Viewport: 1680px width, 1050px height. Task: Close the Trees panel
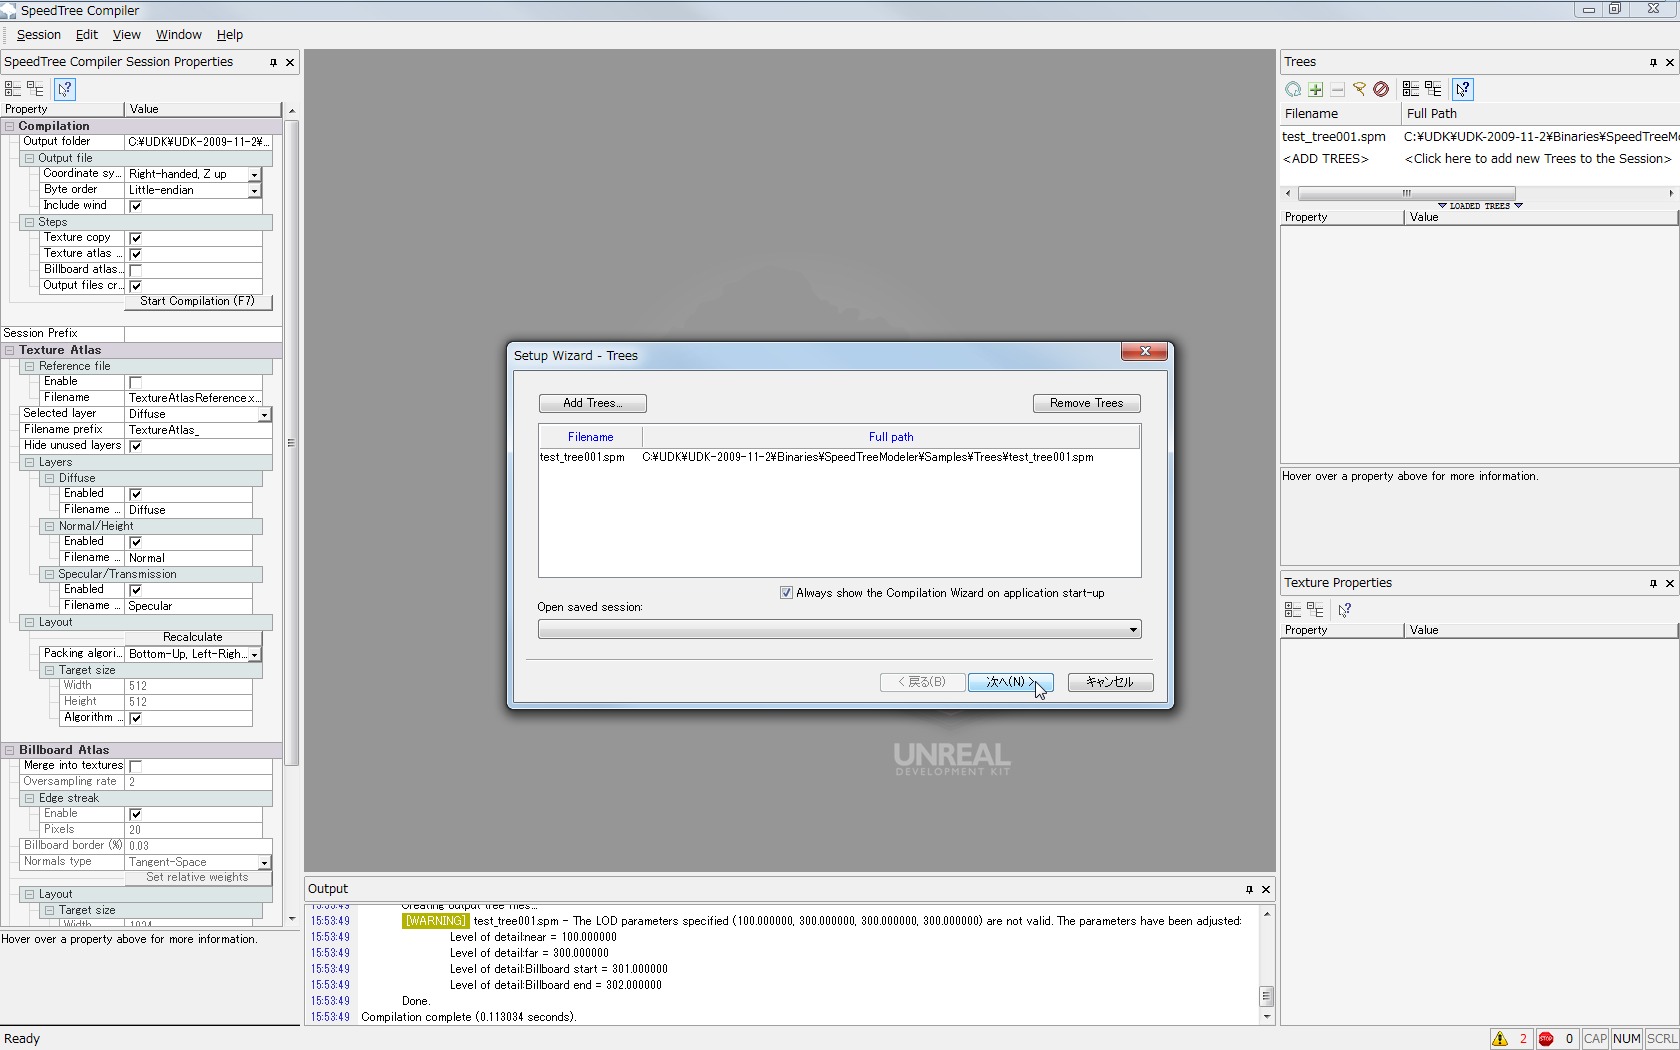click(x=1670, y=62)
